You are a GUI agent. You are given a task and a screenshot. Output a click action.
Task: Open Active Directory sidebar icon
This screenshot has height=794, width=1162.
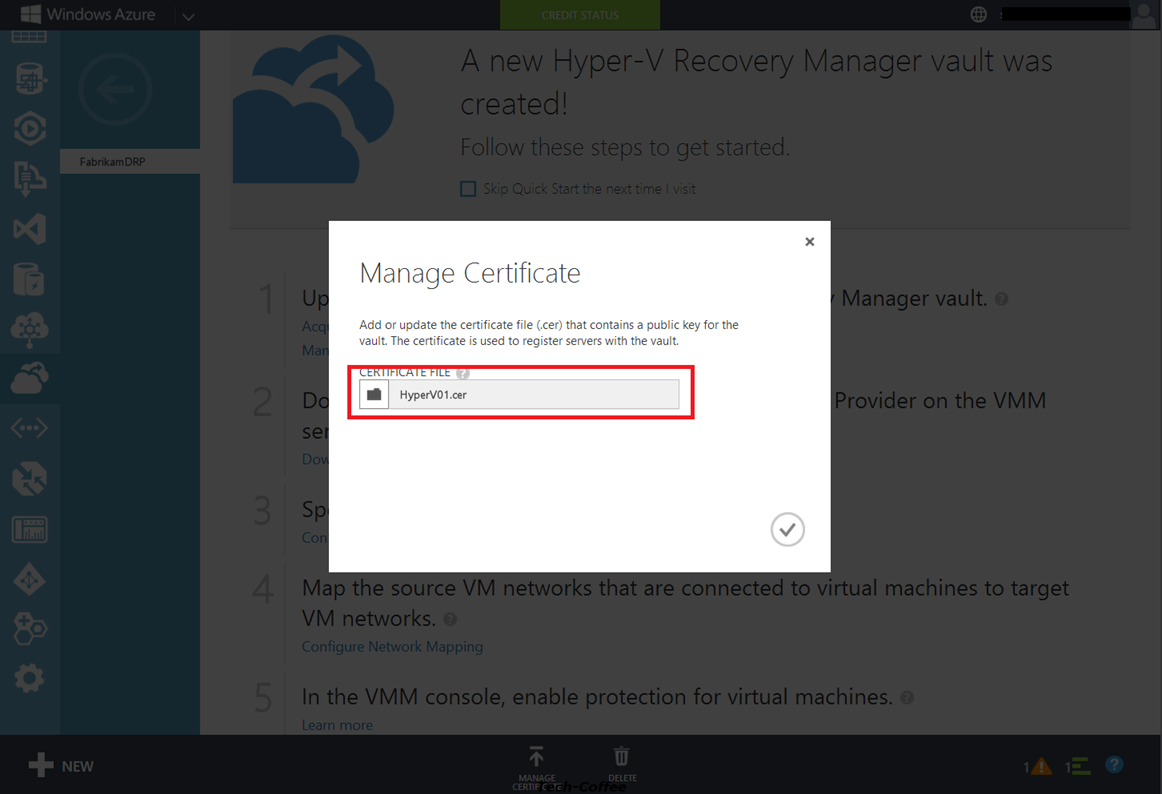30,580
